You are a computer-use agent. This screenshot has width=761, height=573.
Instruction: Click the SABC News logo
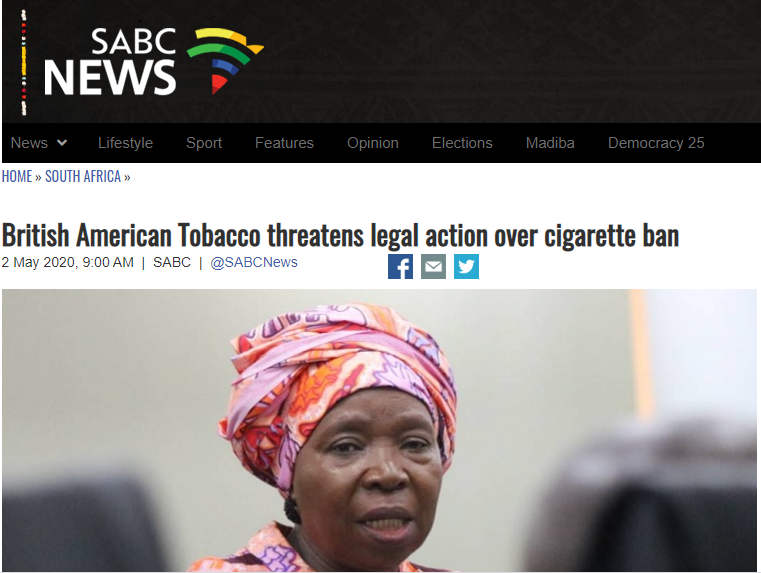pyautogui.click(x=153, y=61)
